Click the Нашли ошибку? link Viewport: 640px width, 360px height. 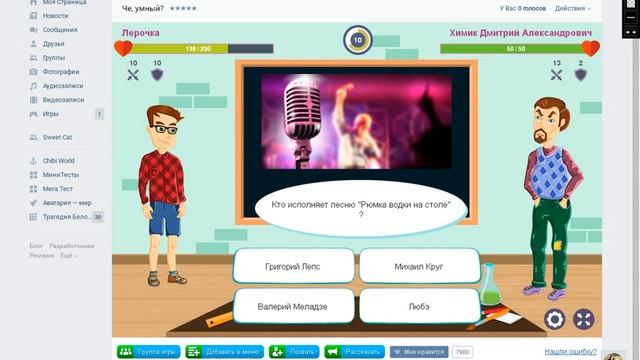pos(571,351)
